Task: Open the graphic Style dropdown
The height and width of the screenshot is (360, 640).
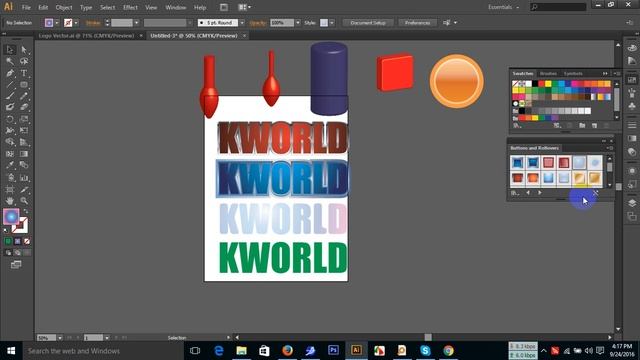Action: point(332,23)
